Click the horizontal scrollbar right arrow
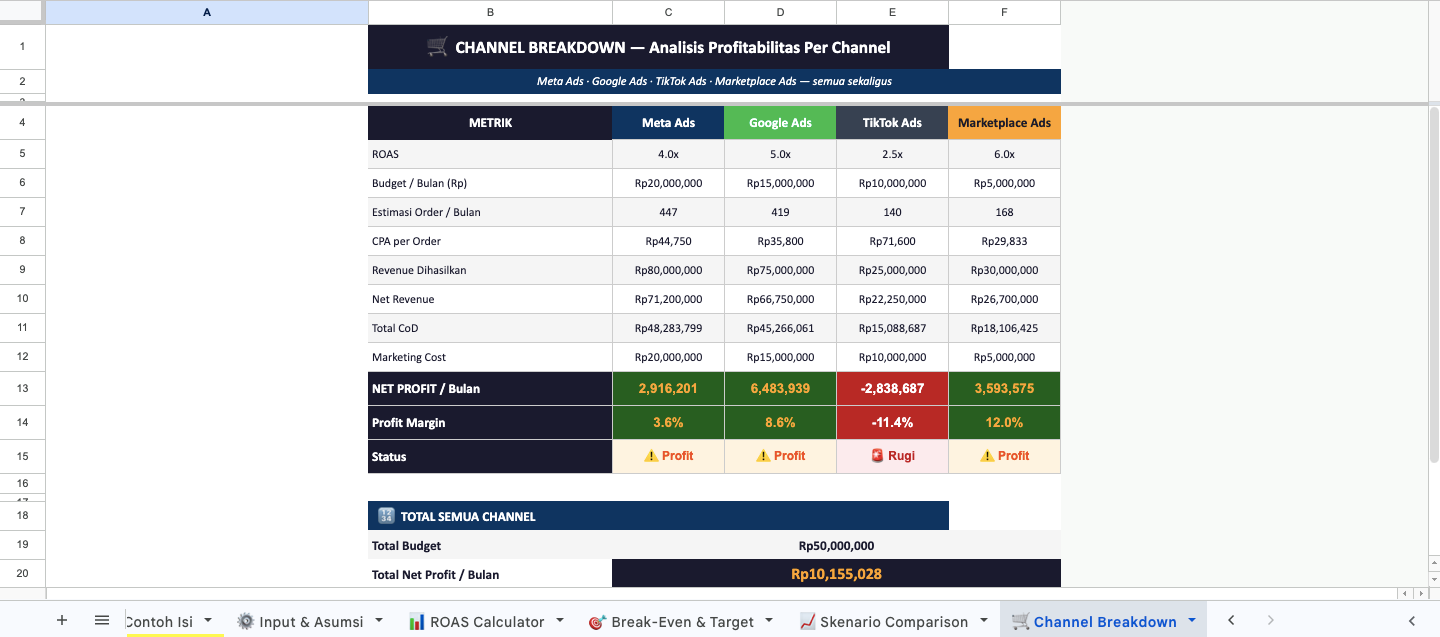Image resolution: width=1440 pixels, height=637 pixels. pos(1420,594)
